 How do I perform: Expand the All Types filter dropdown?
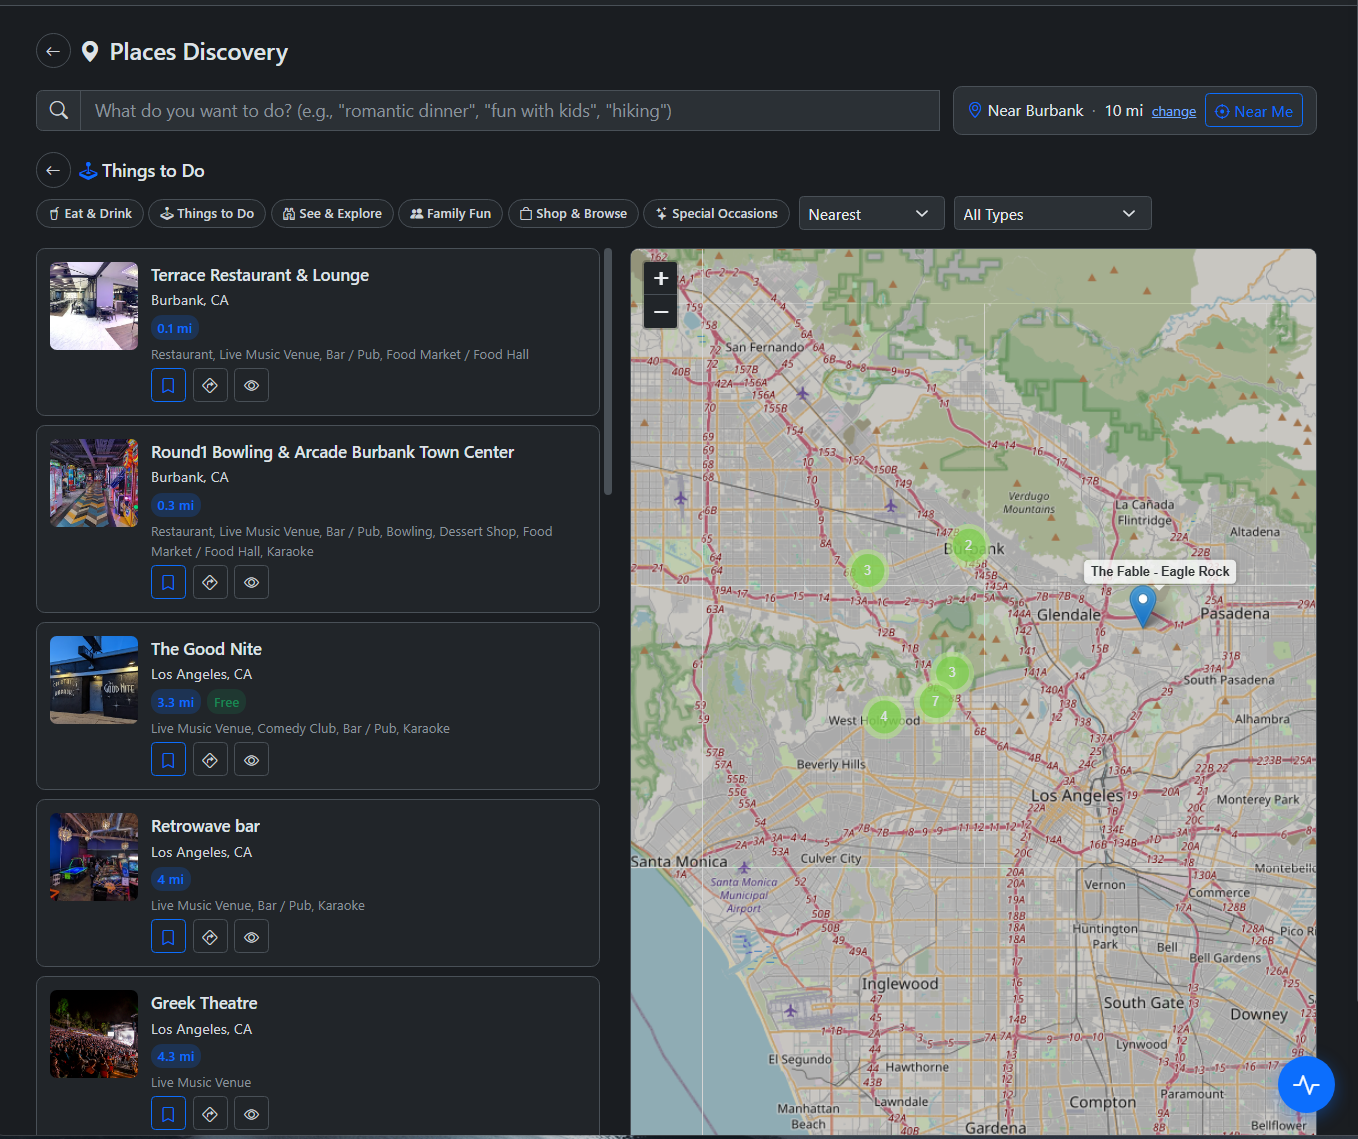(1051, 214)
